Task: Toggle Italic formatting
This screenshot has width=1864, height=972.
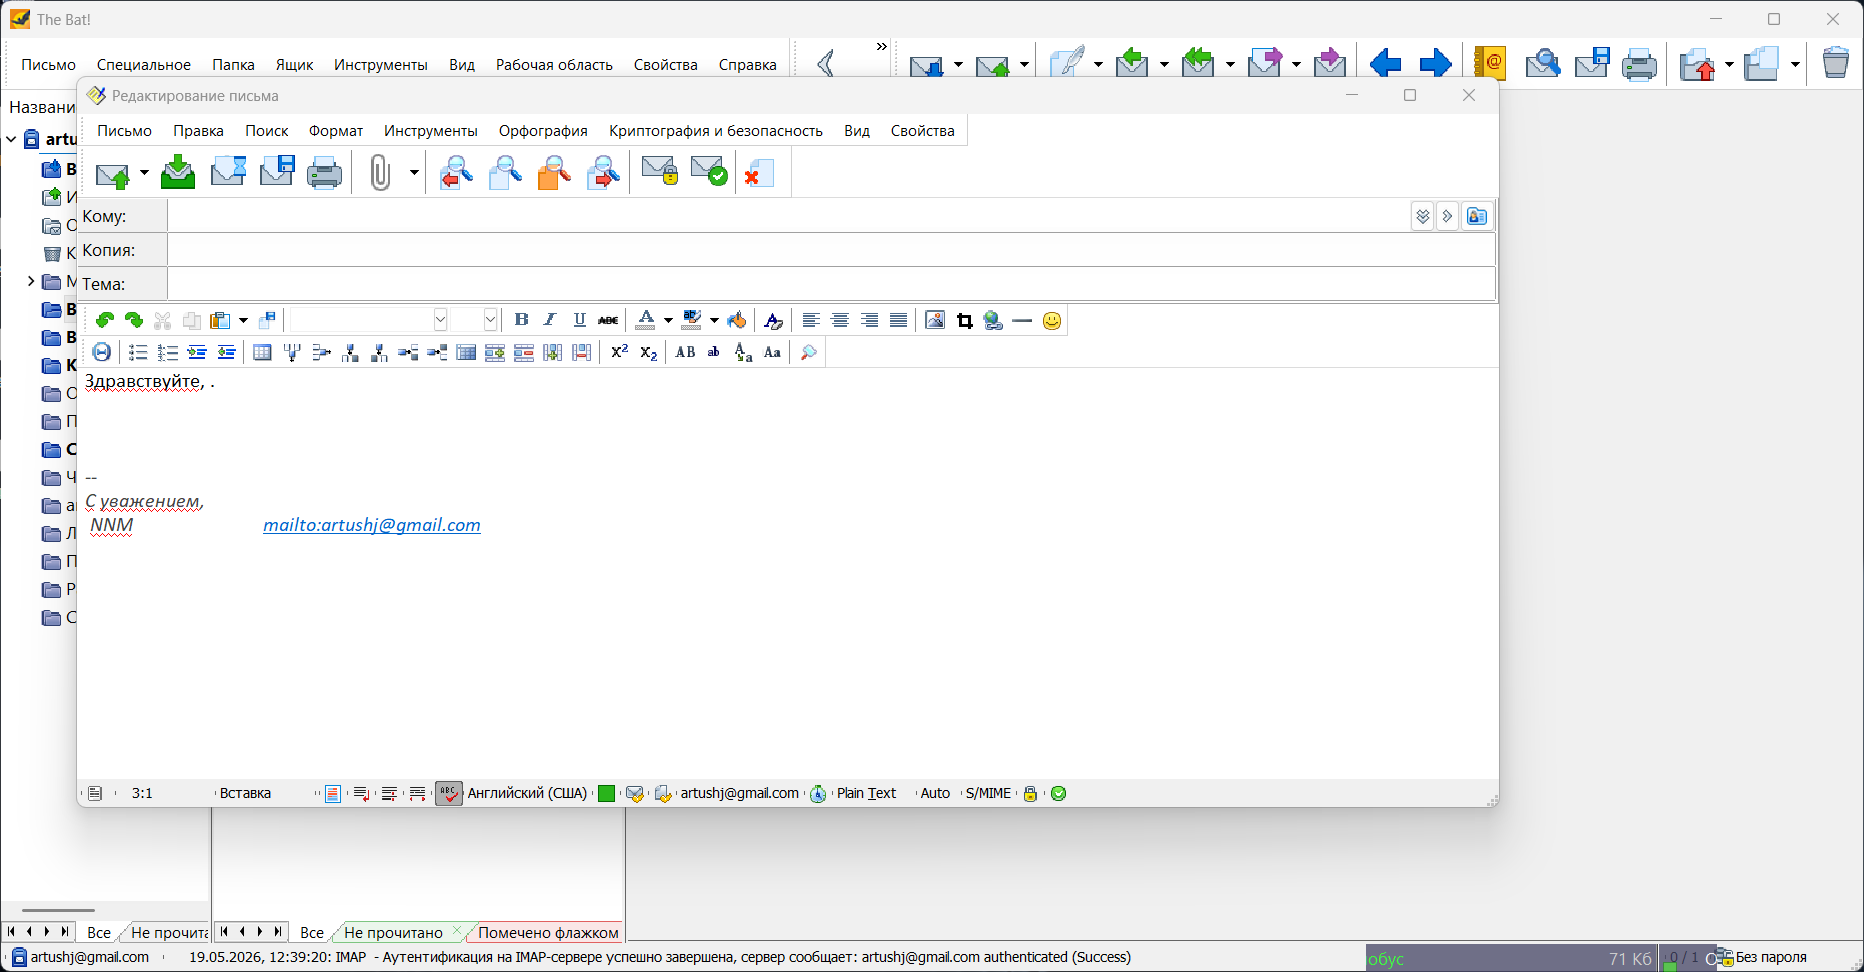Action: (550, 320)
